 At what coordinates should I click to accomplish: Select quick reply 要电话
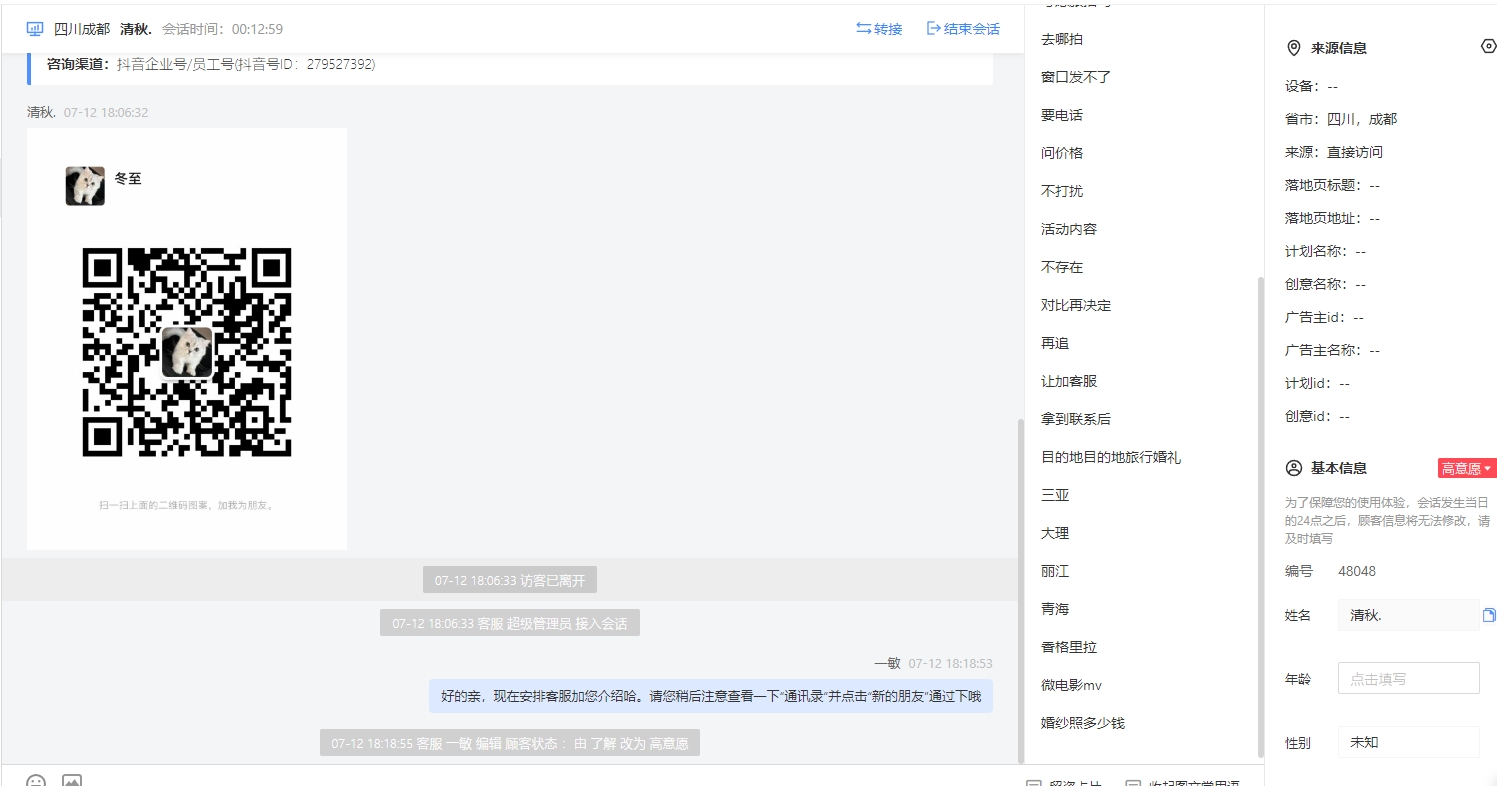pyautogui.click(x=1062, y=115)
